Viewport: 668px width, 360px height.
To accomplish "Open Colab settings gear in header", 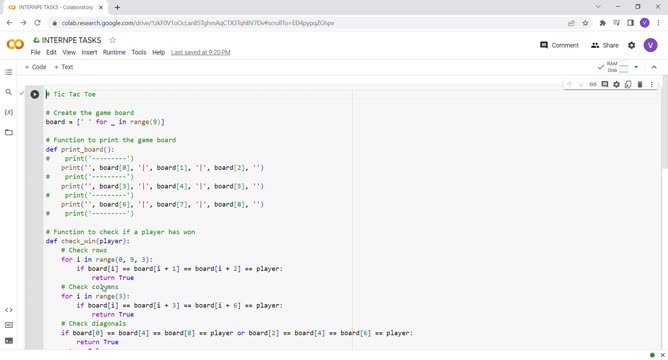I will click(631, 45).
